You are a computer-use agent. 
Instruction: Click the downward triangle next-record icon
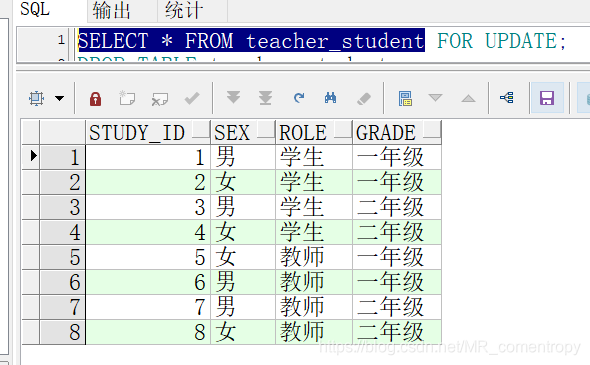[435, 98]
